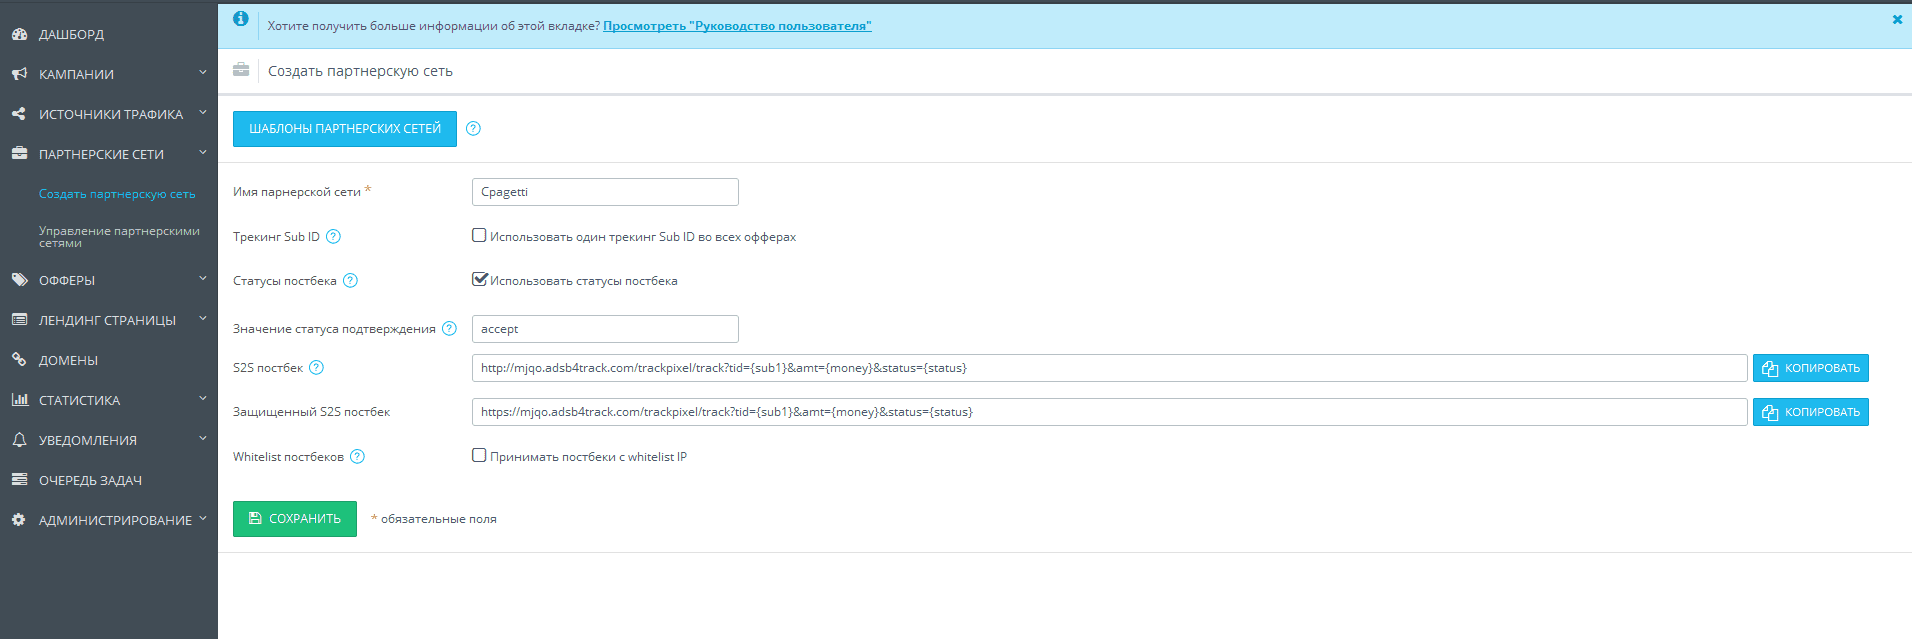
Task: Click the notifications bell icon
Action: (19, 440)
